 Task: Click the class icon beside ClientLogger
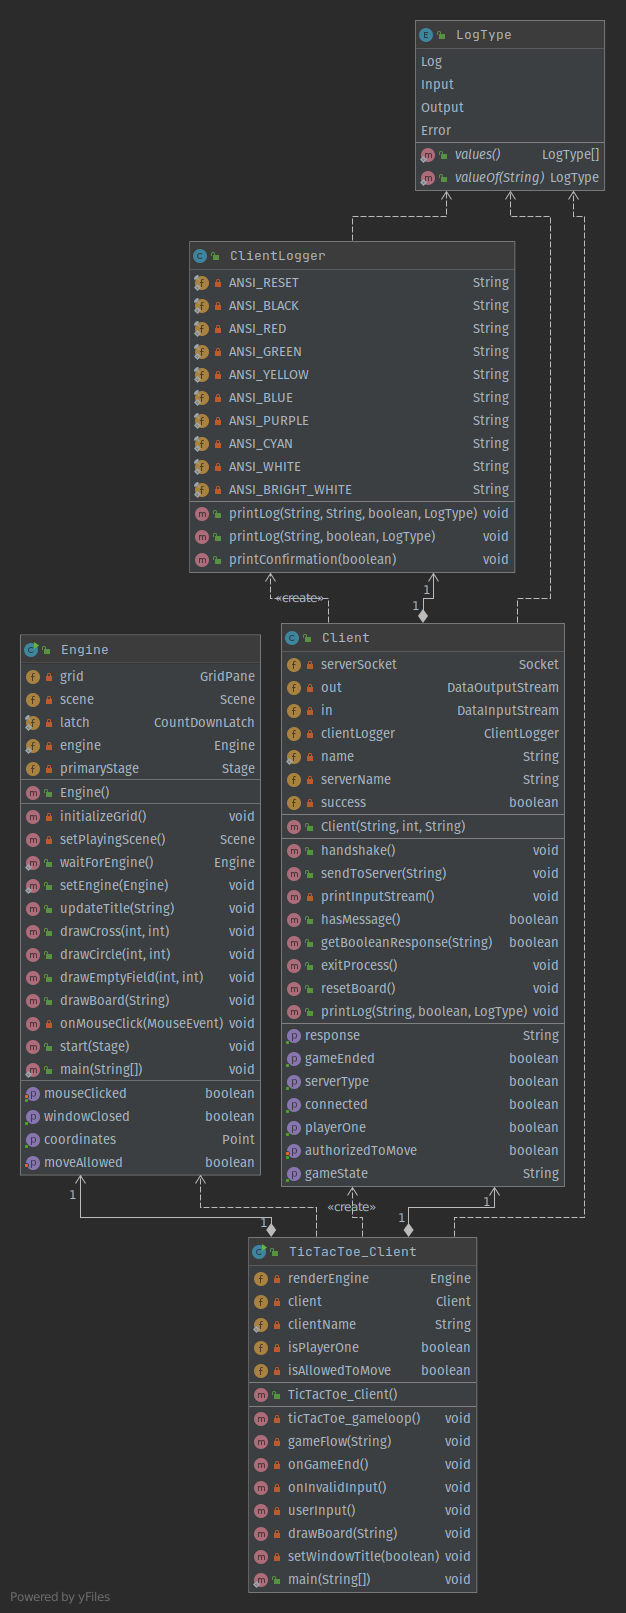pyautogui.click(x=200, y=256)
